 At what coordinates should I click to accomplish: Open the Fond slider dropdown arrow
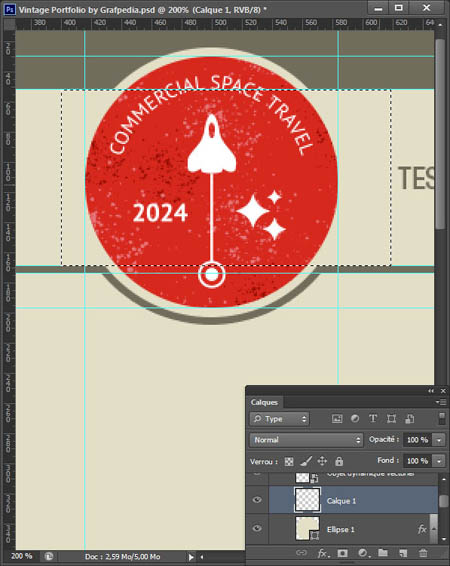(439, 461)
